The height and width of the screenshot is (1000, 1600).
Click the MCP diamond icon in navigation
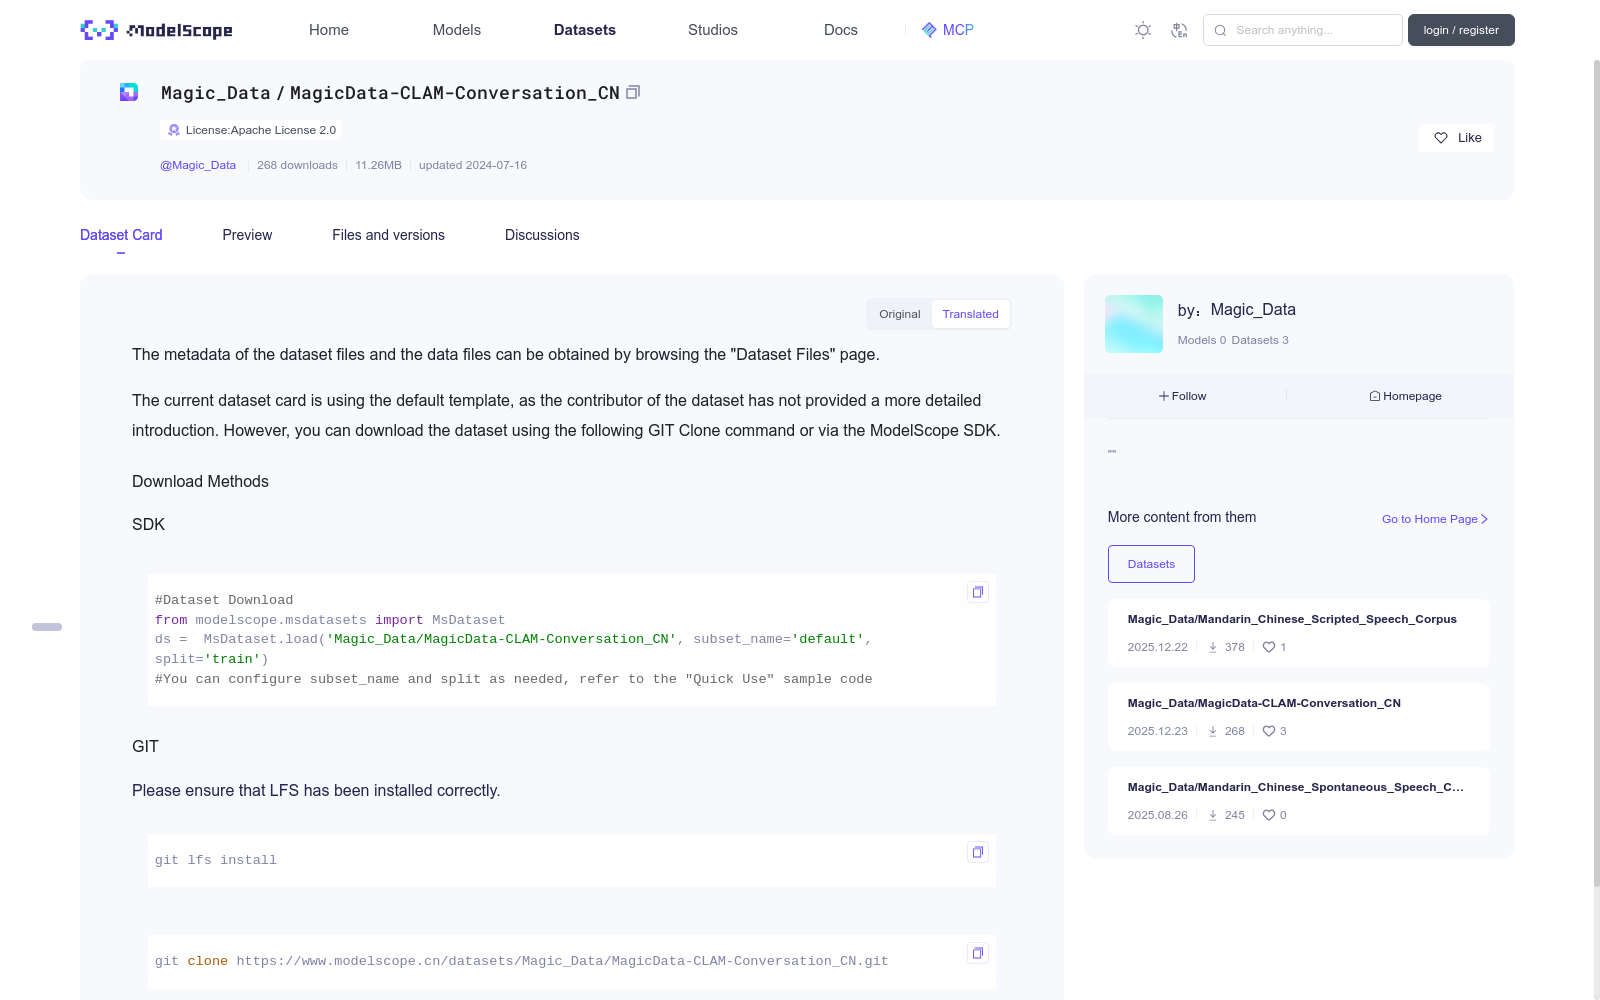929,30
